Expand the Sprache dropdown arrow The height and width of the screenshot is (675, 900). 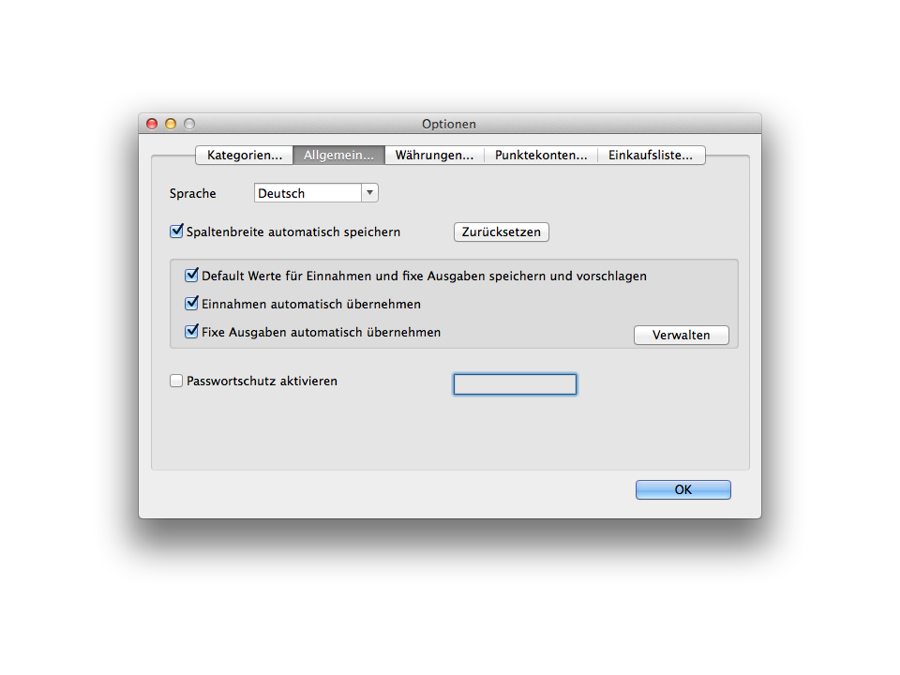(x=370, y=193)
